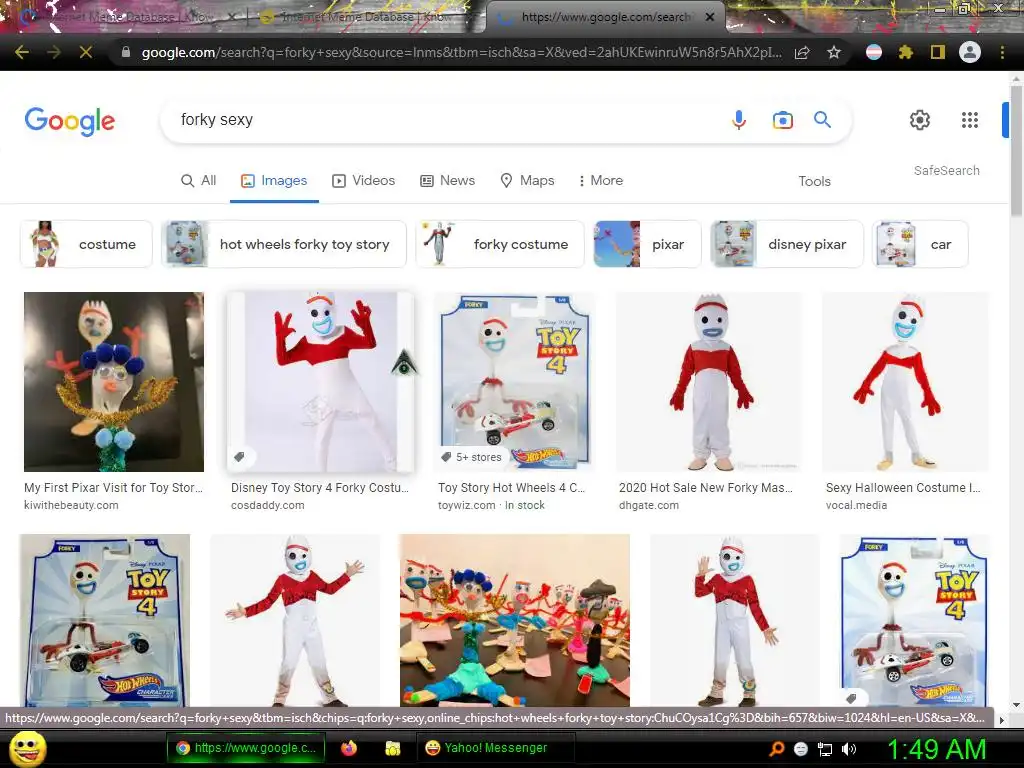Launch Firefox from the taskbar
The height and width of the screenshot is (768, 1024).
349,748
